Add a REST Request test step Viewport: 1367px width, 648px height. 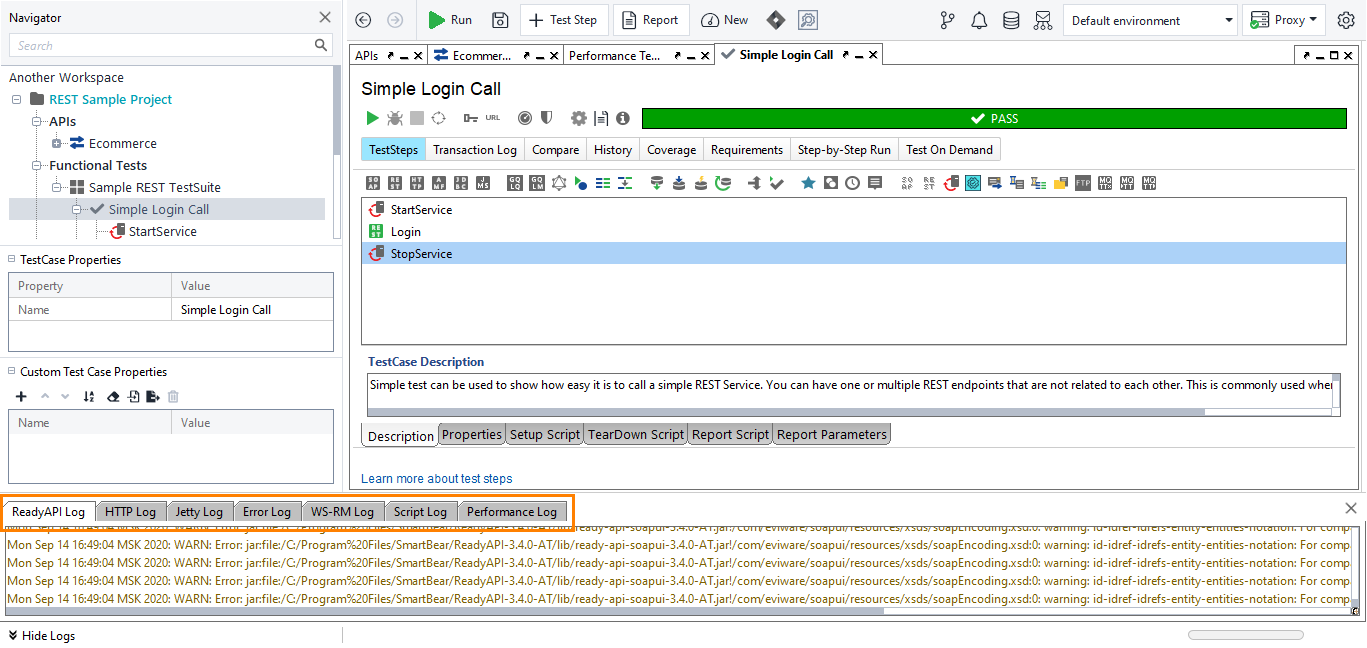(x=394, y=183)
